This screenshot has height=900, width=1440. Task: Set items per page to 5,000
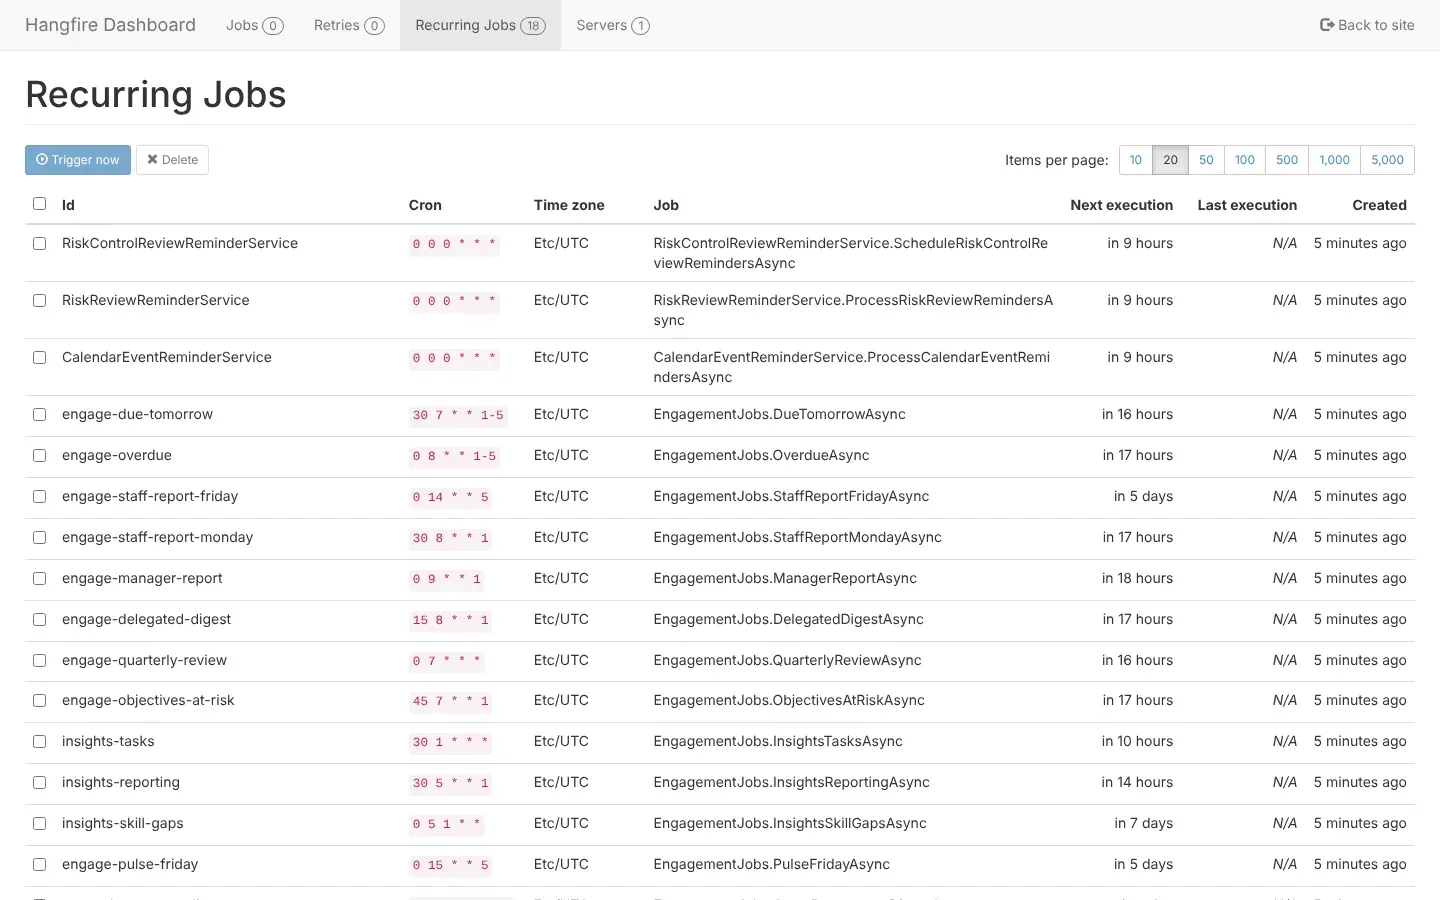click(1388, 160)
